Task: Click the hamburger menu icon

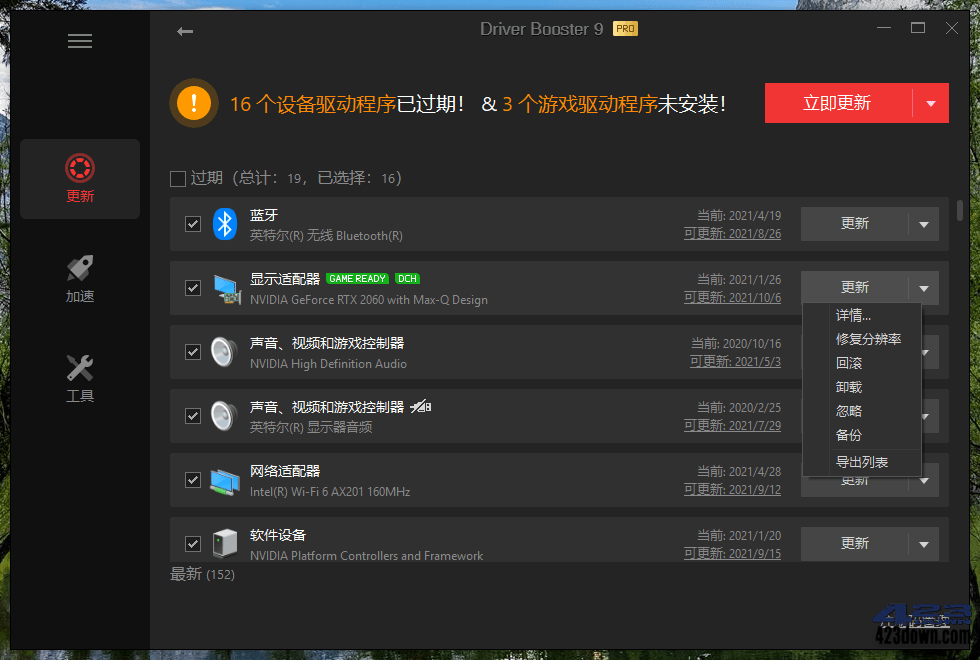Action: point(79,40)
